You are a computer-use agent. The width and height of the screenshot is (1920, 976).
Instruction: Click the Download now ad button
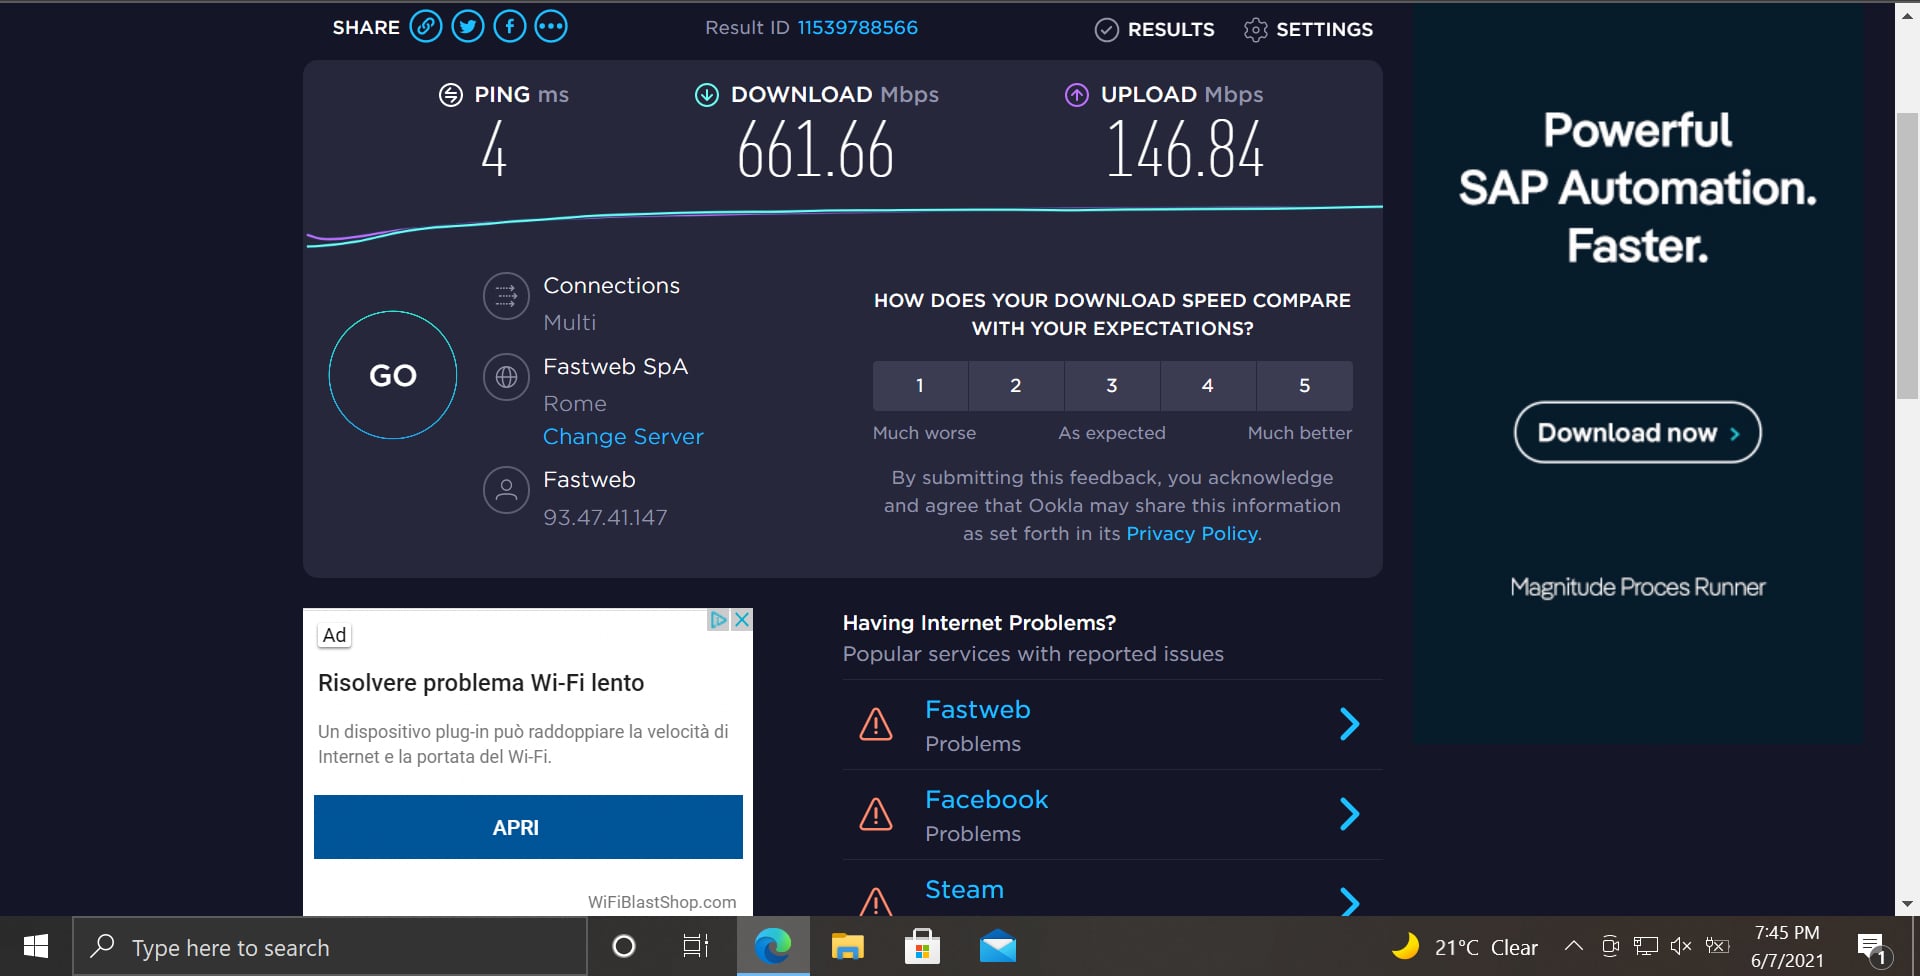point(1638,432)
